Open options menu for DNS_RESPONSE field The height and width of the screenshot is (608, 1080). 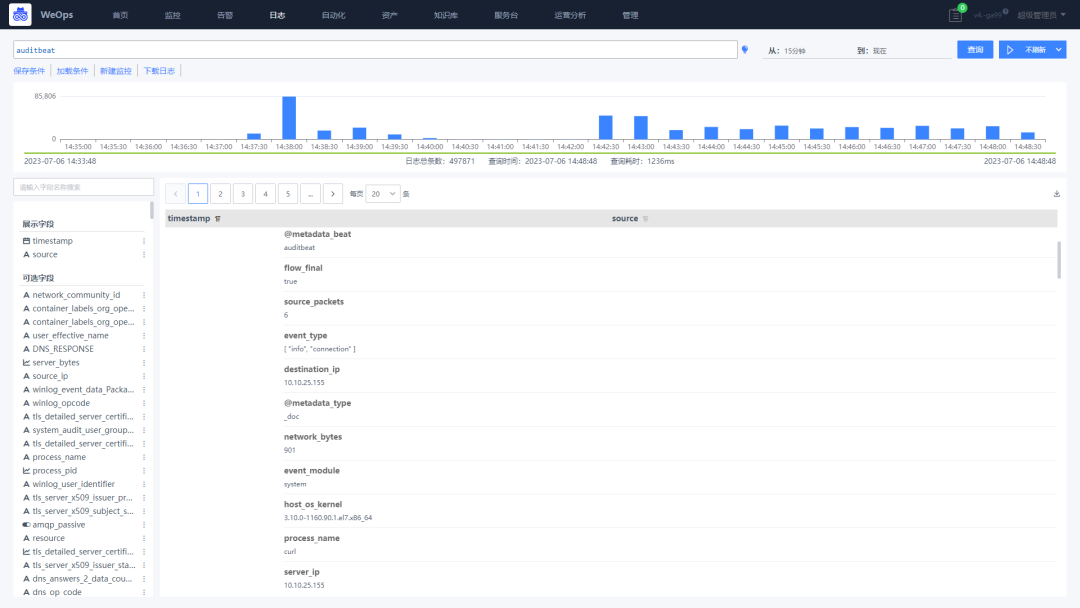(x=144, y=349)
